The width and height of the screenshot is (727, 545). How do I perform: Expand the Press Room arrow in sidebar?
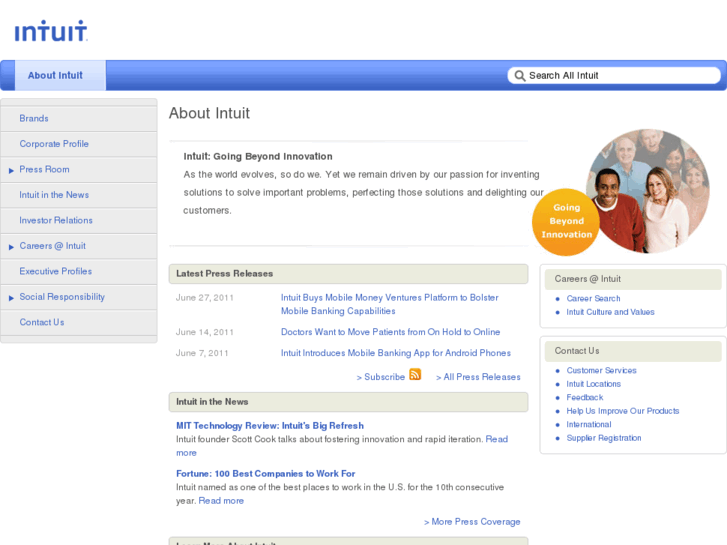(x=11, y=170)
